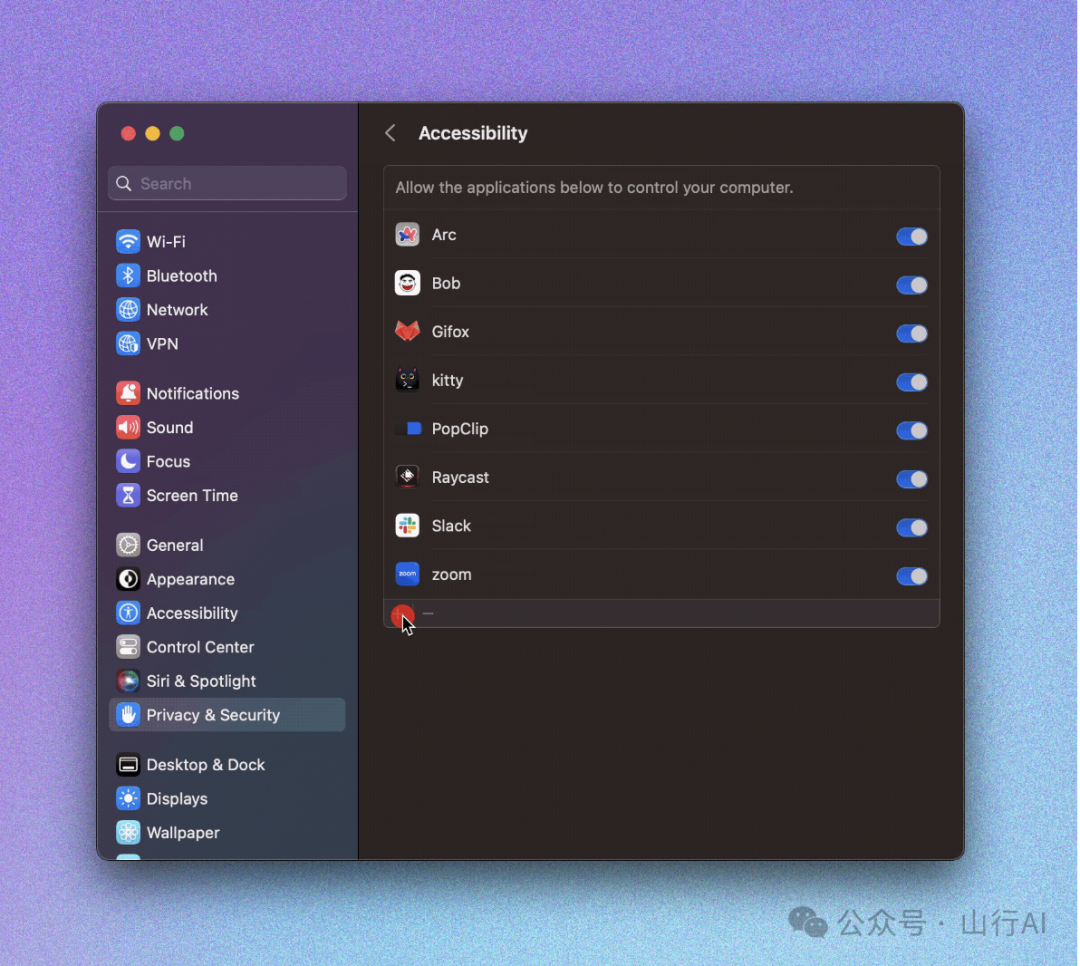
Task: Open the Notifications bell icon
Action: click(128, 393)
